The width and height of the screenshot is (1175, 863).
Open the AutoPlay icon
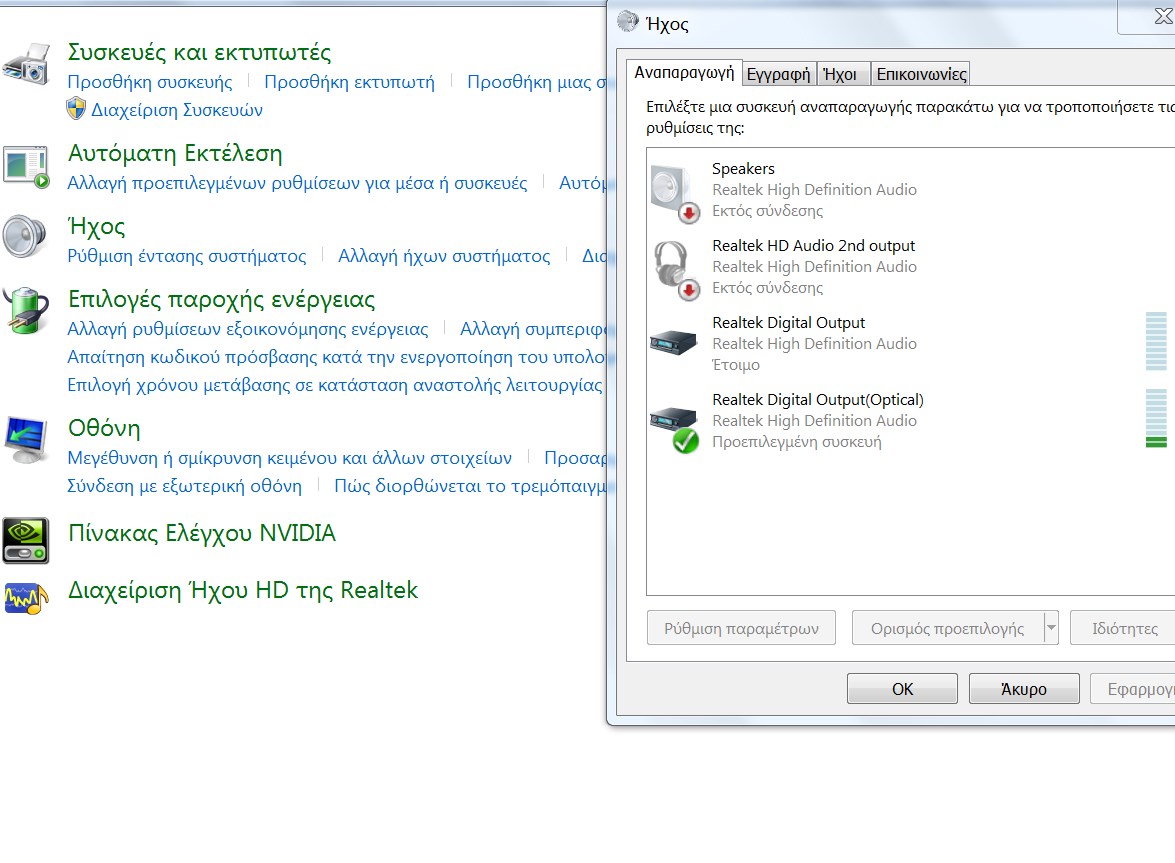(25, 166)
